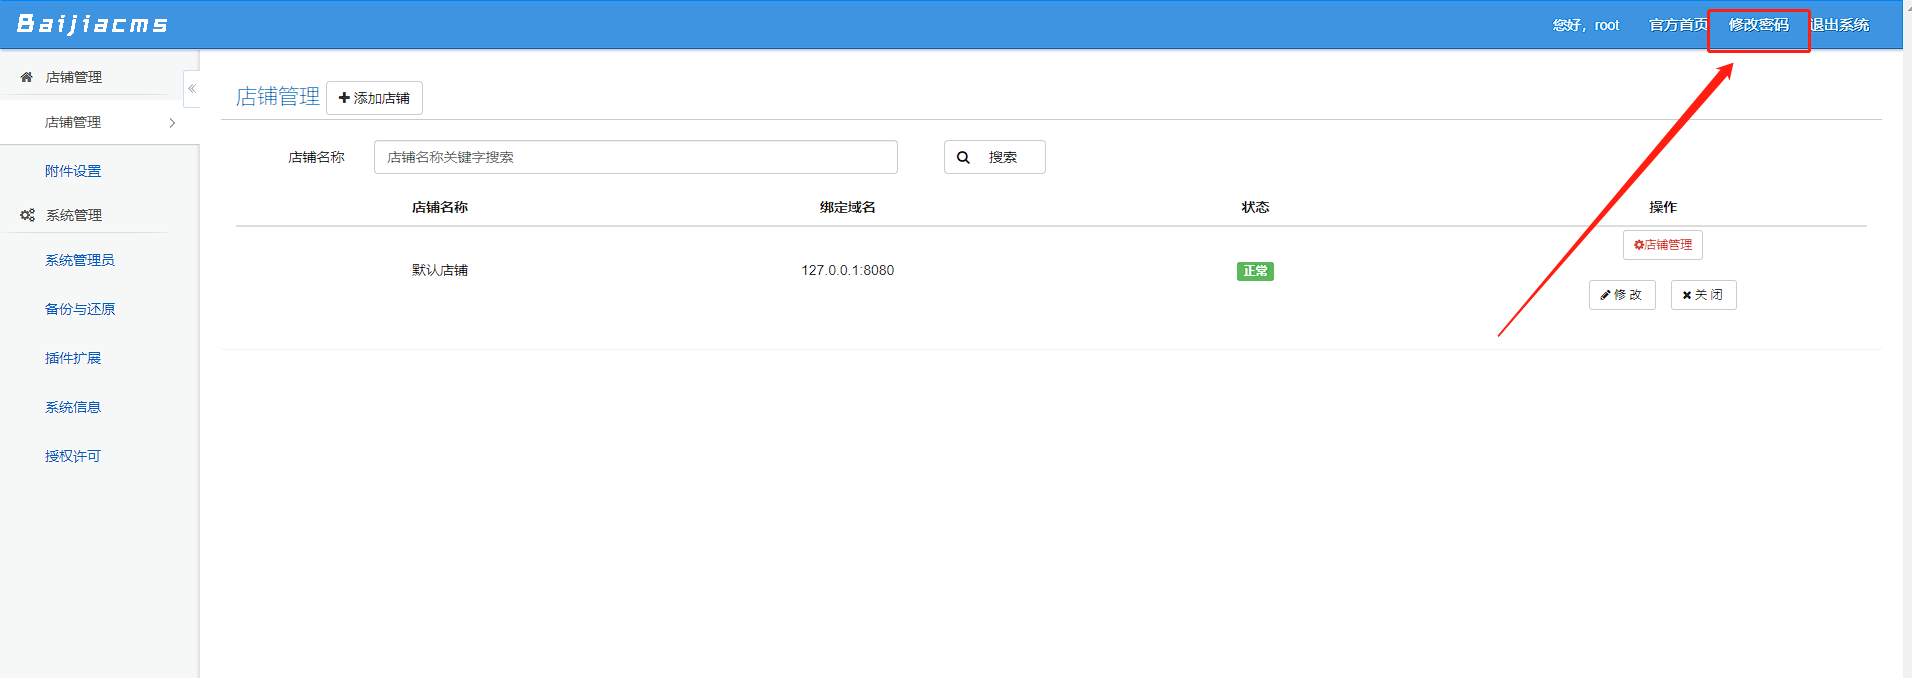Click the 店铺管理 gear button in 操作
This screenshot has height=678, width=1912.
click(1663, 245)
